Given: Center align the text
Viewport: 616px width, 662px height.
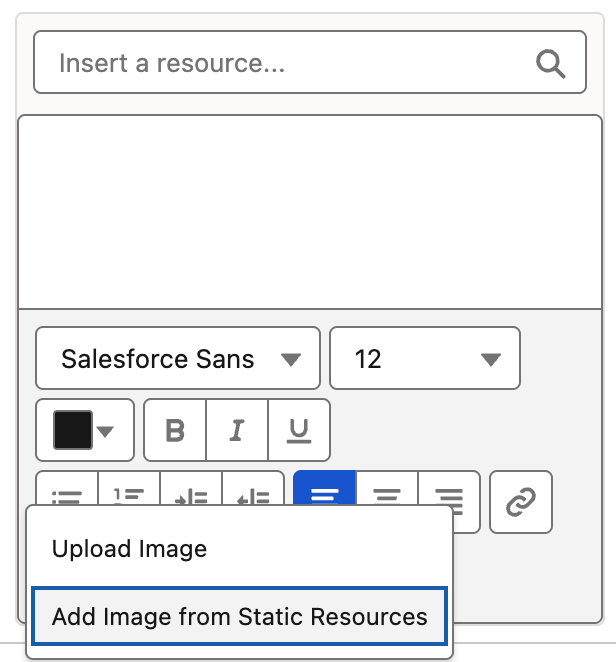Looking at the screenshot, I should tap(387, 489).
